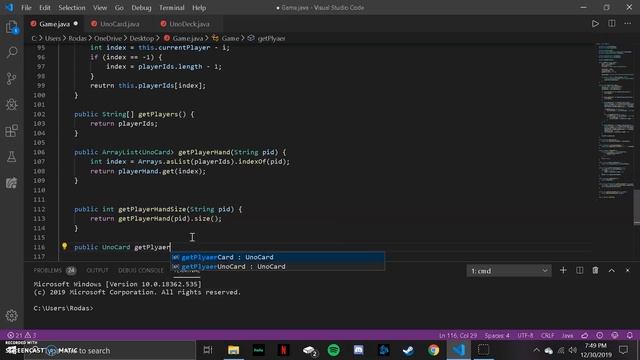Open Netflix from the taskbar
Image resolution: width=640 pixels, height=360 pixels.
click(x=283, y=350)
